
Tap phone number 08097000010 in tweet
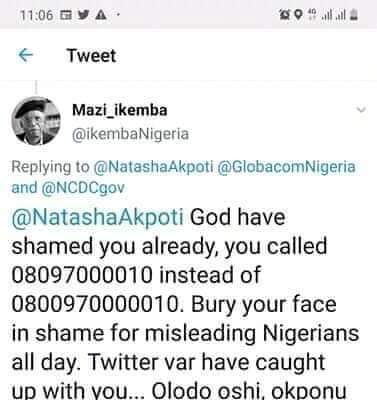[82, 275]
